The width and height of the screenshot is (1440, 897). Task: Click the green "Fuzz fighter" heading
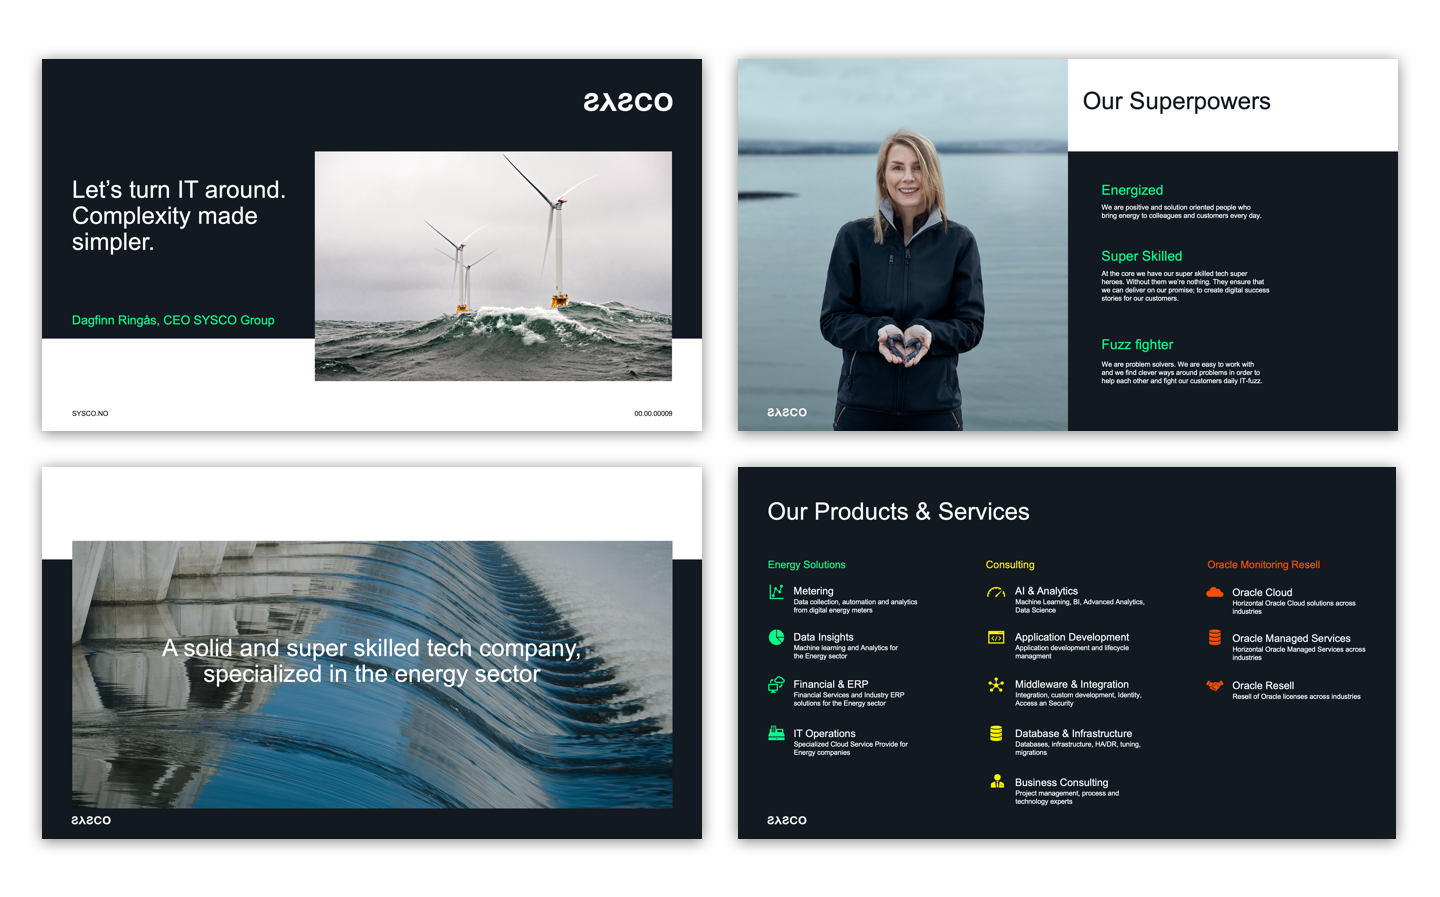click(x=1137, y=344)
